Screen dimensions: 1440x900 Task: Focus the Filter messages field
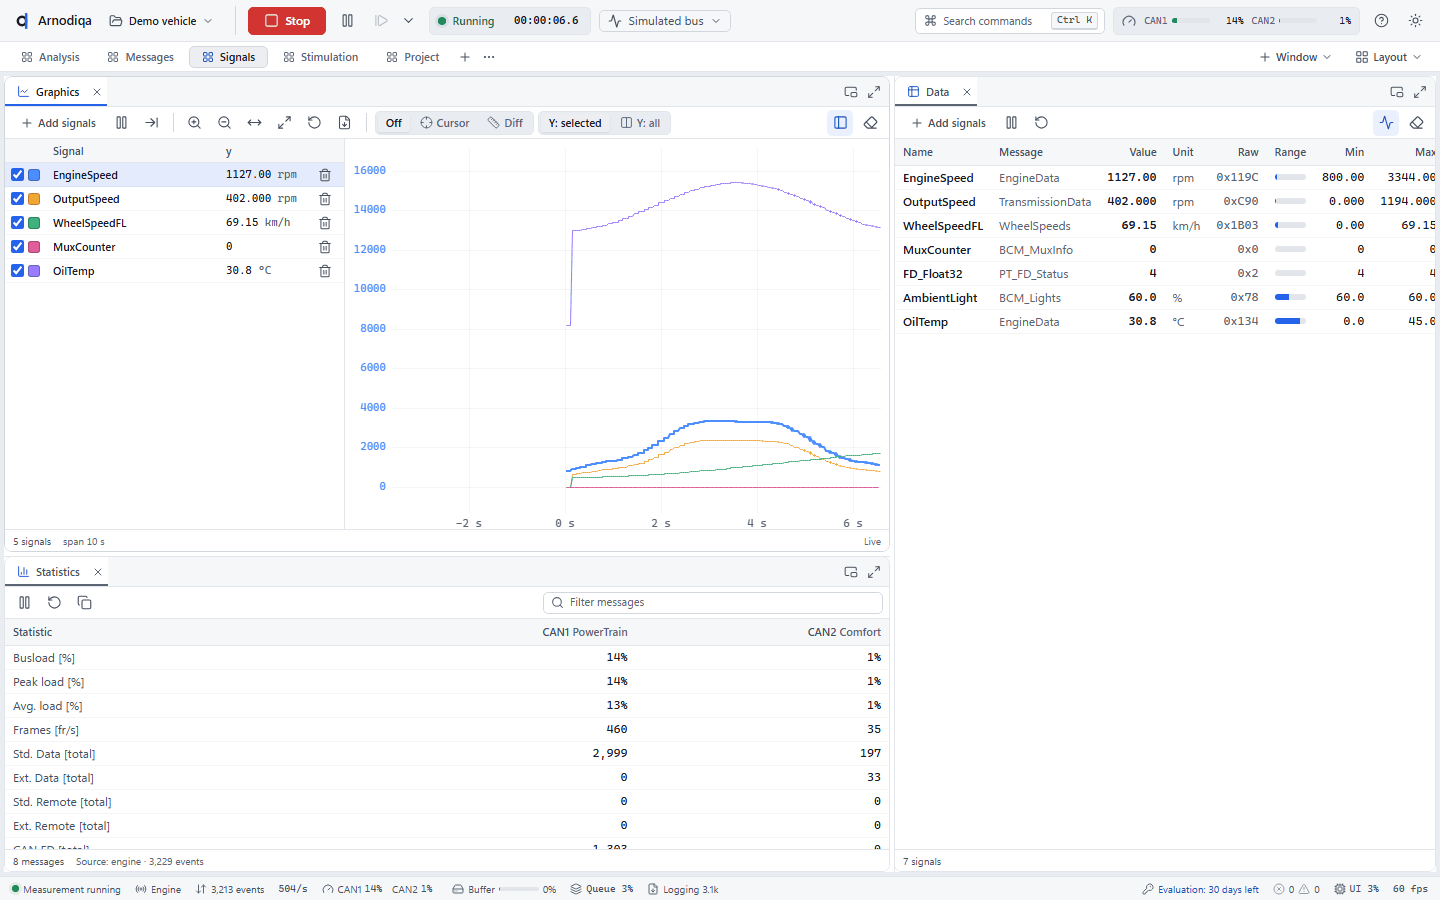coord(713,603)
